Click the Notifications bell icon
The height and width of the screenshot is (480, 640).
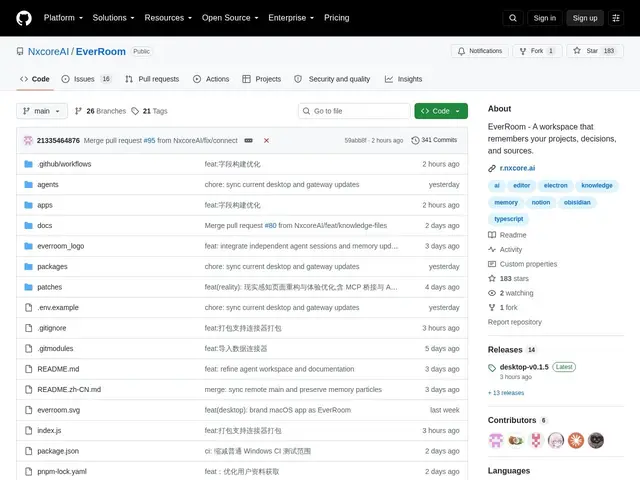pyautogui.click(x=461, y=51)
